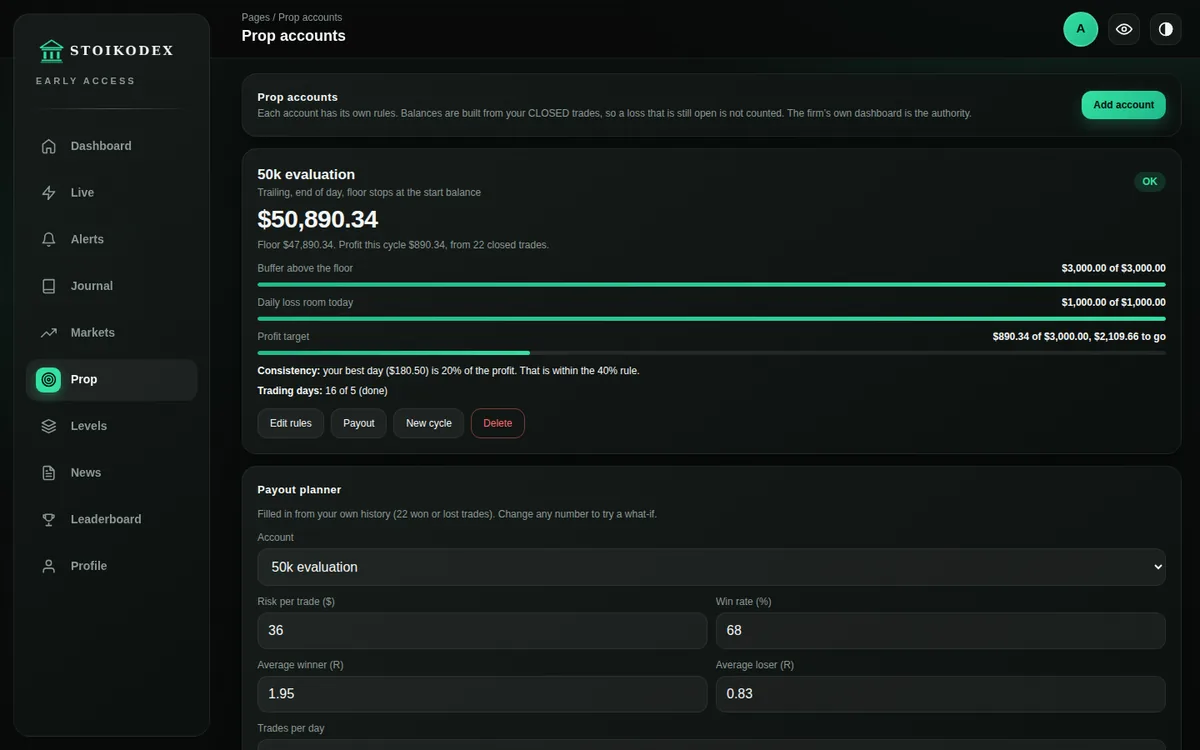Click the Pages breadcrumb link

point(255,17)
